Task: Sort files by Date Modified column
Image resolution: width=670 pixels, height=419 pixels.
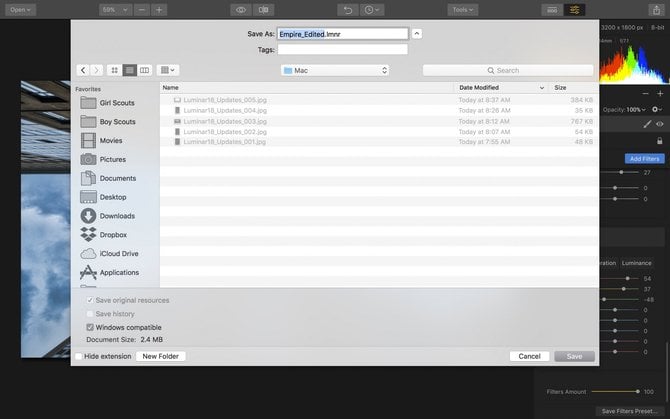Action: point(501,88)
